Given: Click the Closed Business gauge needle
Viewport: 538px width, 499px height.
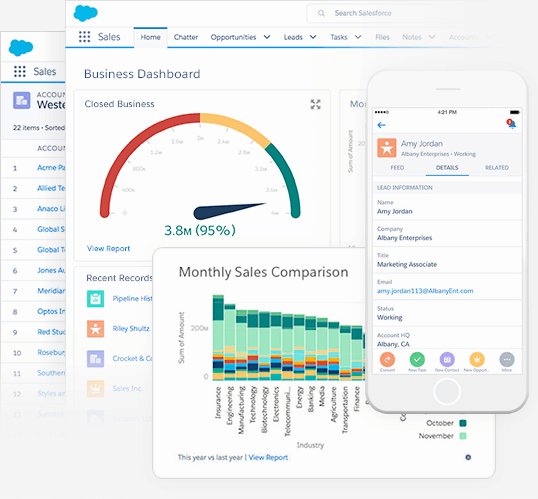Looking at the screenshot, I should [x=226, y=210].
